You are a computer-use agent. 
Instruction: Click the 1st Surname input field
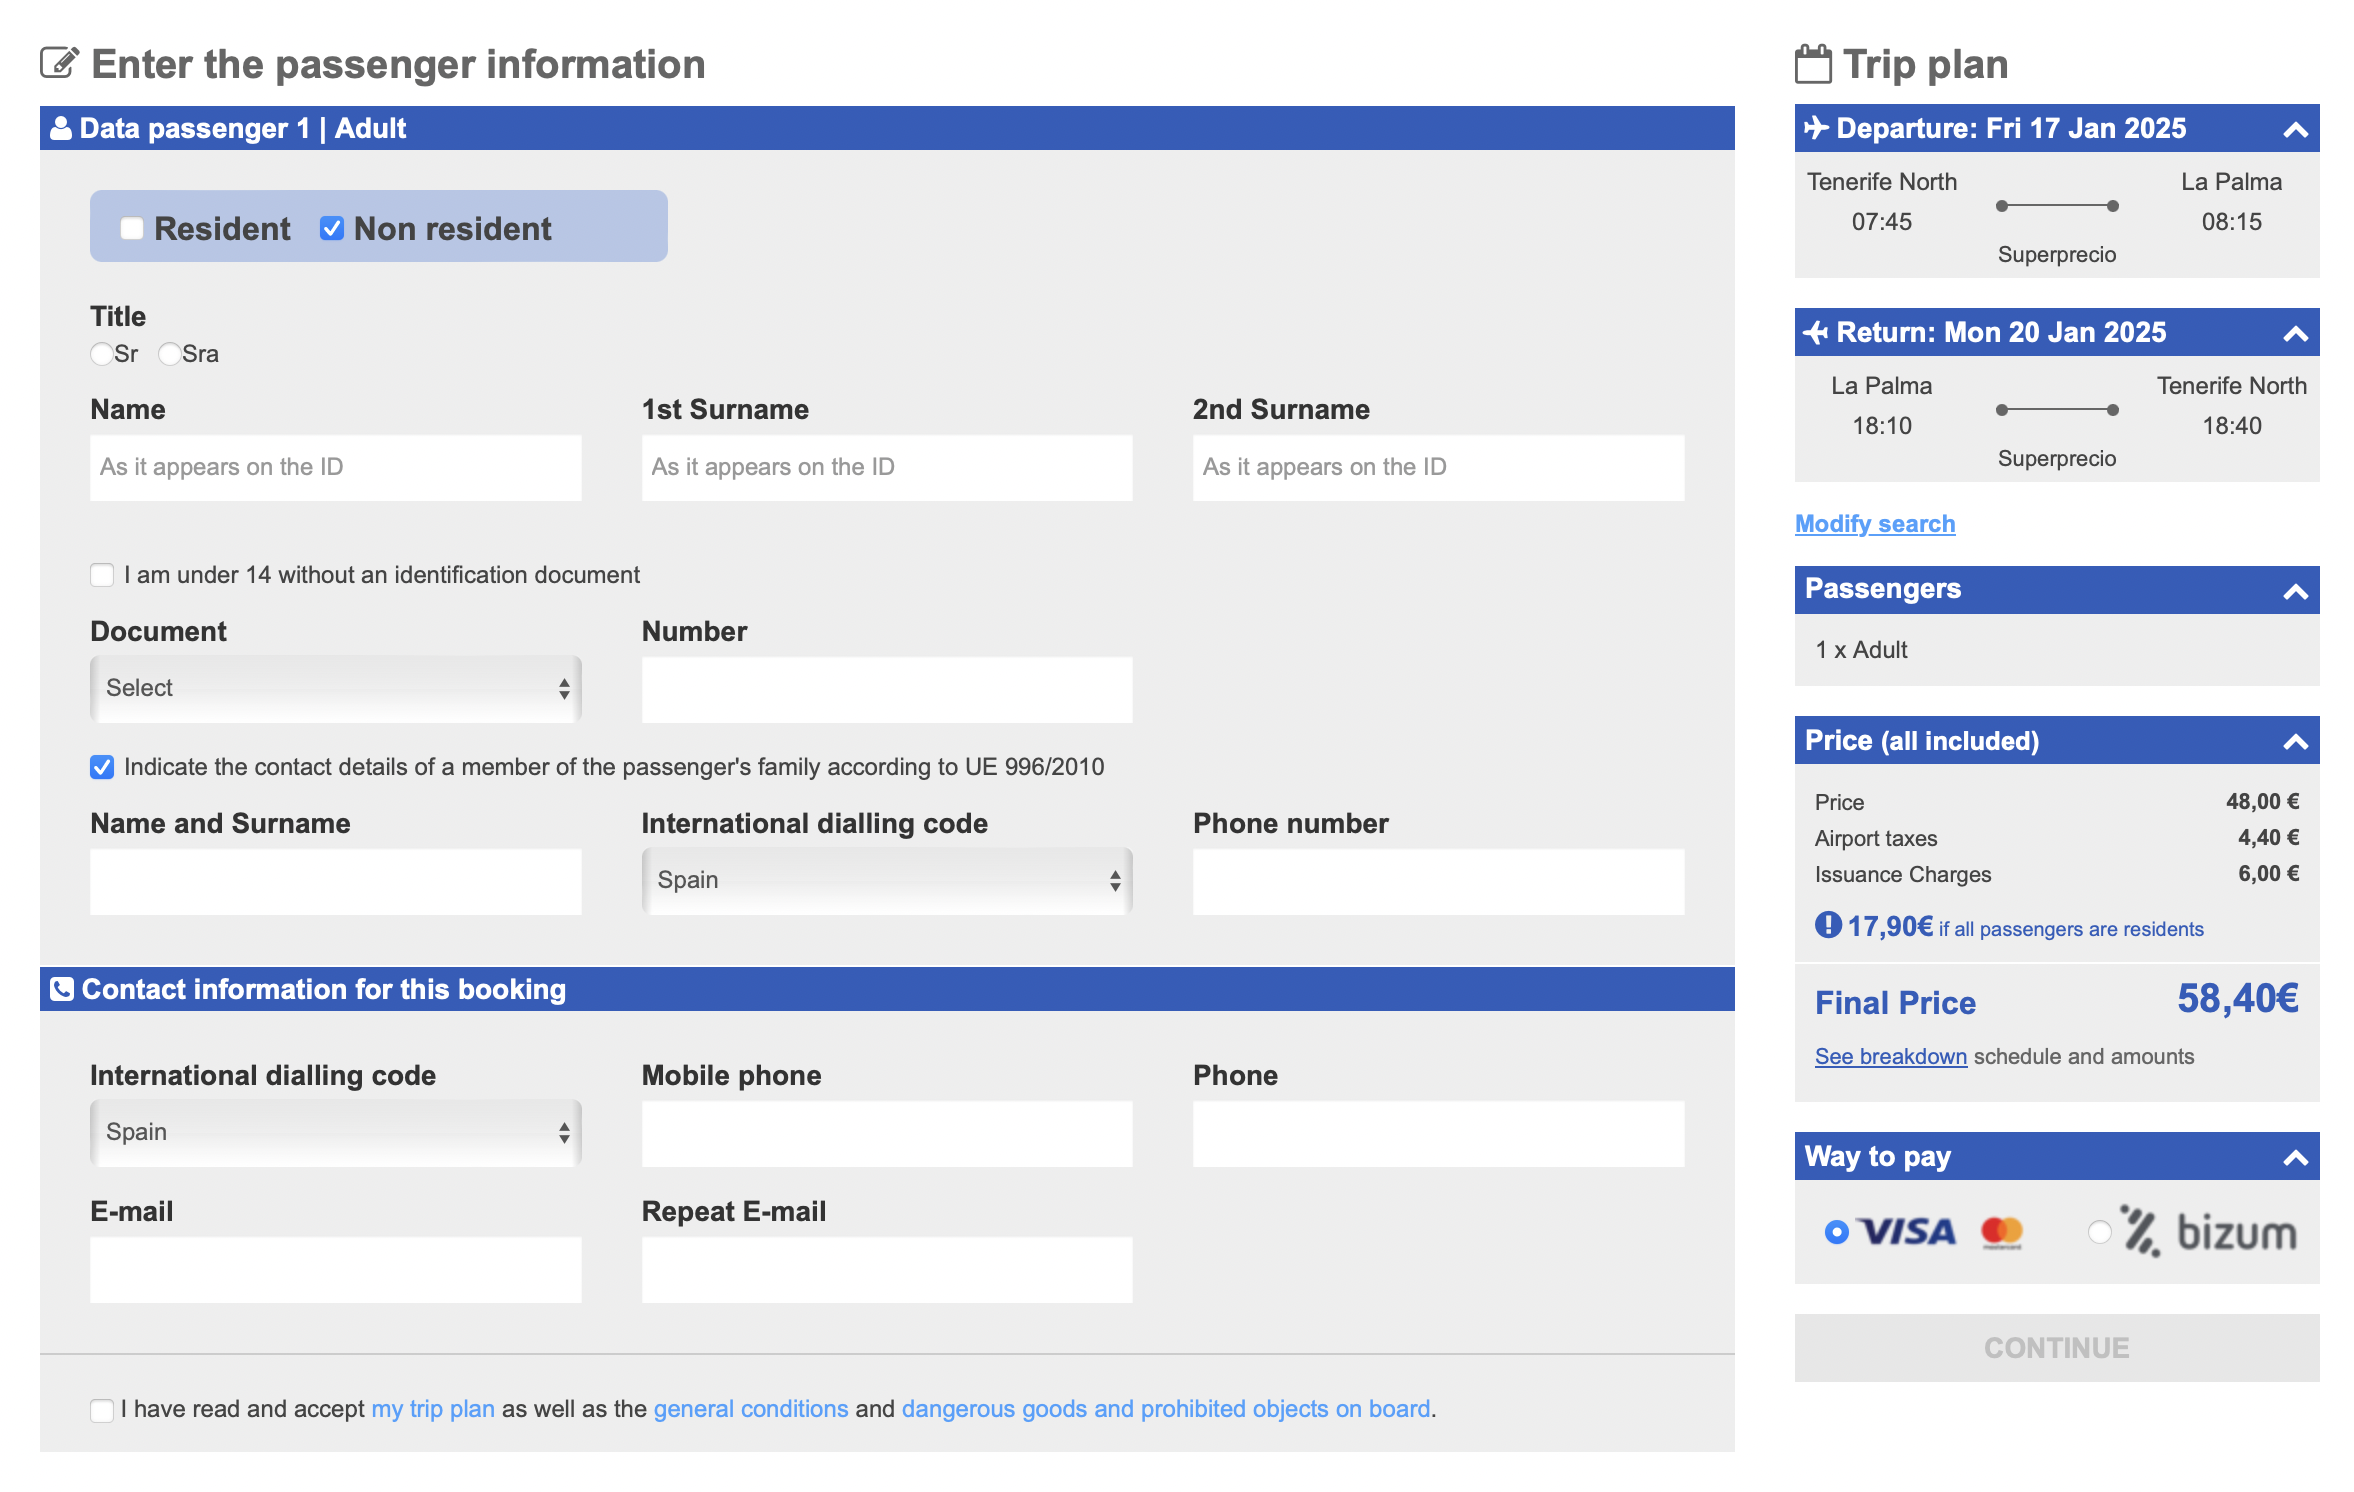point(887,467)
